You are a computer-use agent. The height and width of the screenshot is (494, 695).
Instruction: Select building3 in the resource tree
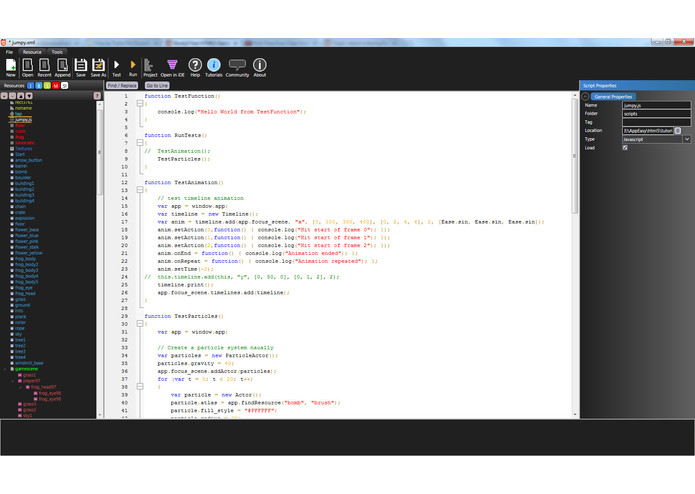point(24,195)
